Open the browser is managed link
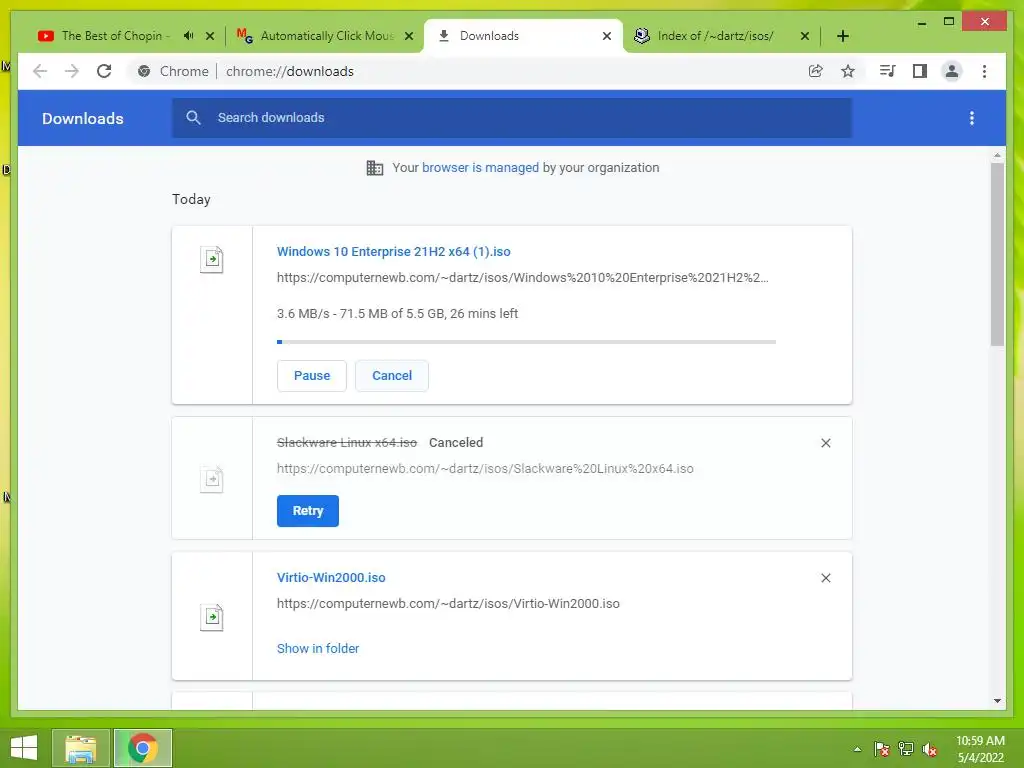The image size is (1024, 768). (480, 168)
